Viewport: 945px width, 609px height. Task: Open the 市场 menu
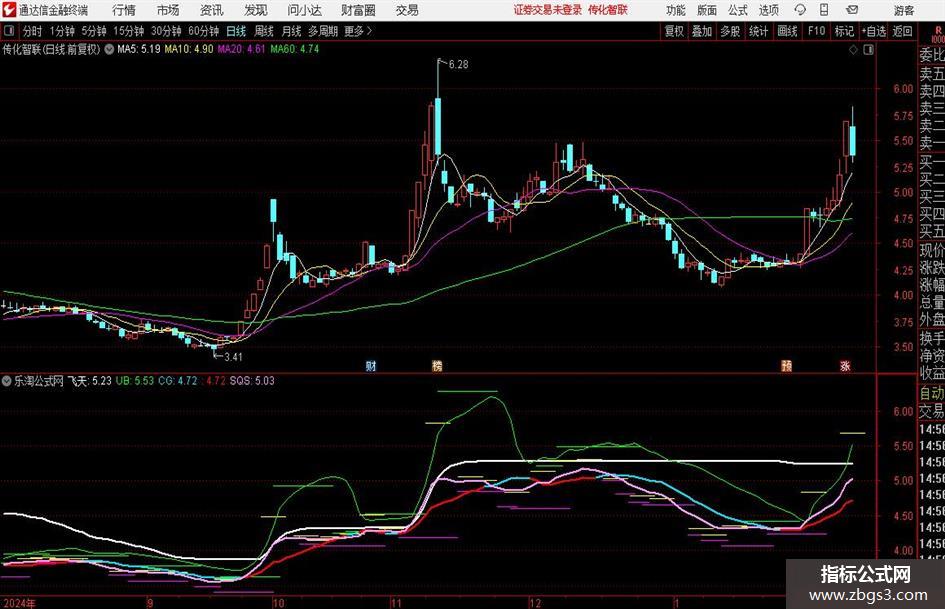pos(168,10)
